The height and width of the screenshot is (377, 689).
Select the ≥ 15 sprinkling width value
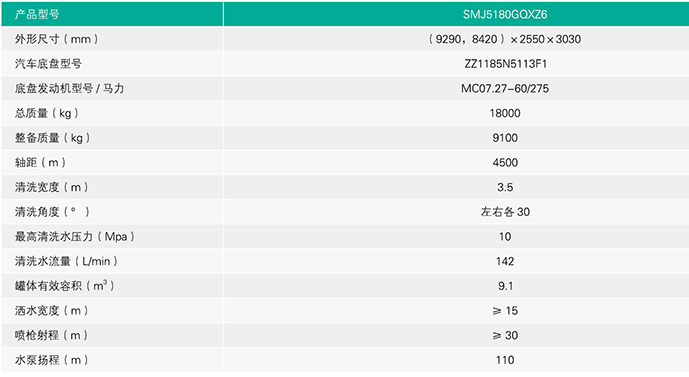pos(505,311)
